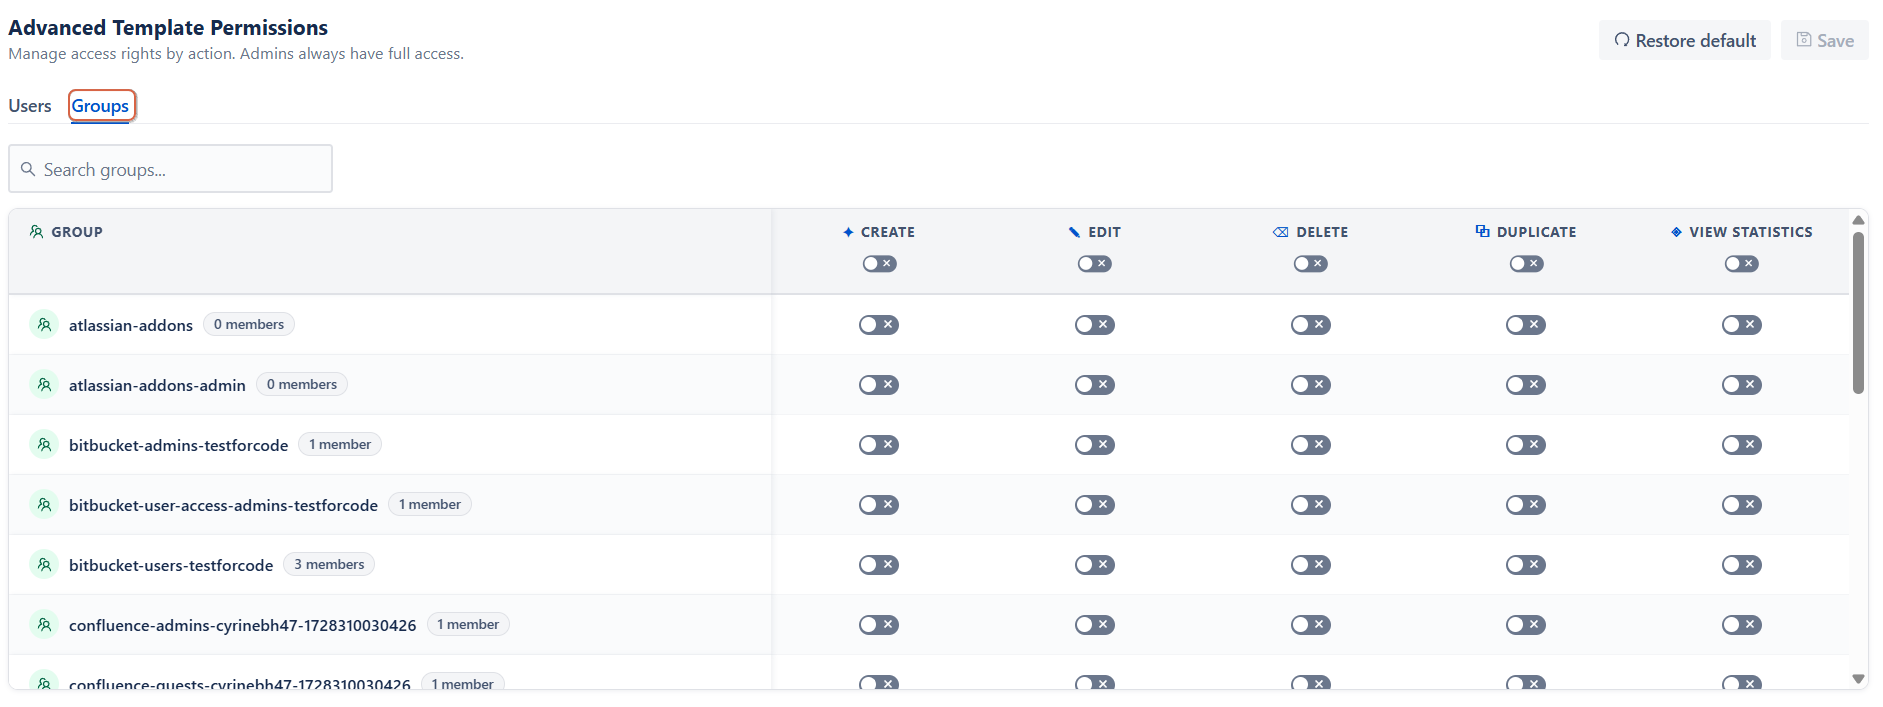The height and width of the screenshot is (707, 1883).
Task: Enable Duplicate for bitbucket-admins-testforcode
Action: (1526, 445)
